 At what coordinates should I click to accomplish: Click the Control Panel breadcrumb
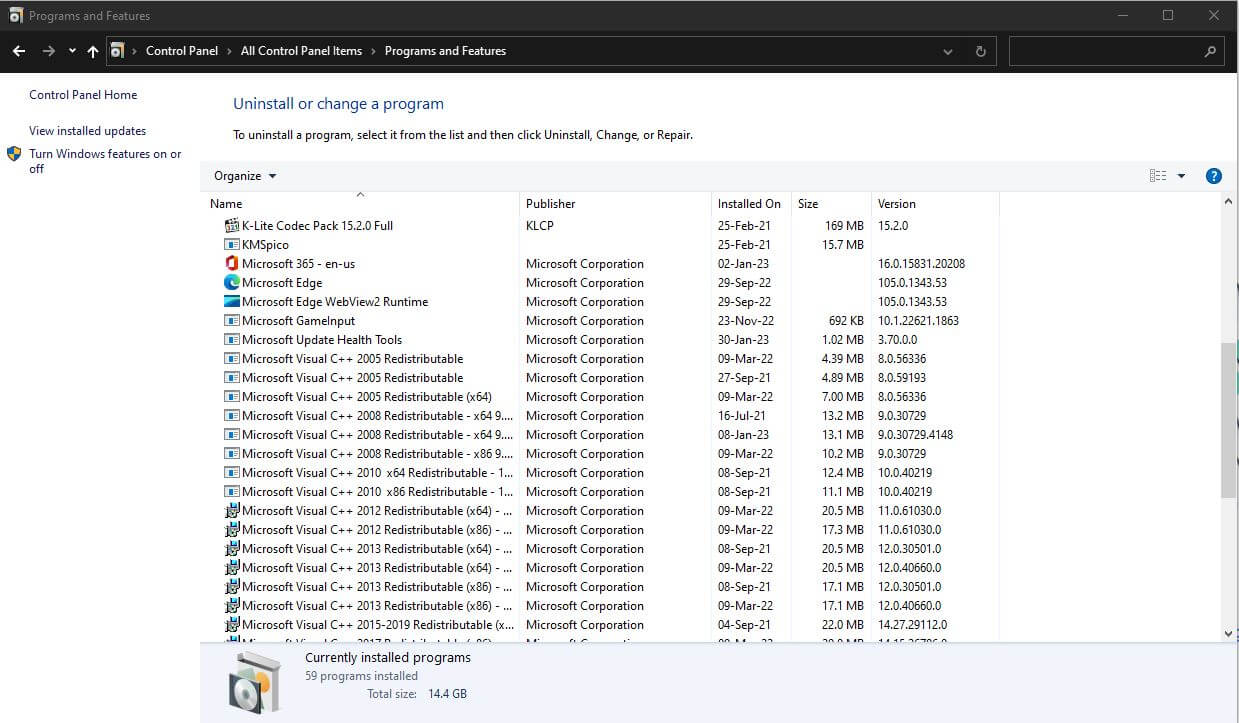coord(182,51)
